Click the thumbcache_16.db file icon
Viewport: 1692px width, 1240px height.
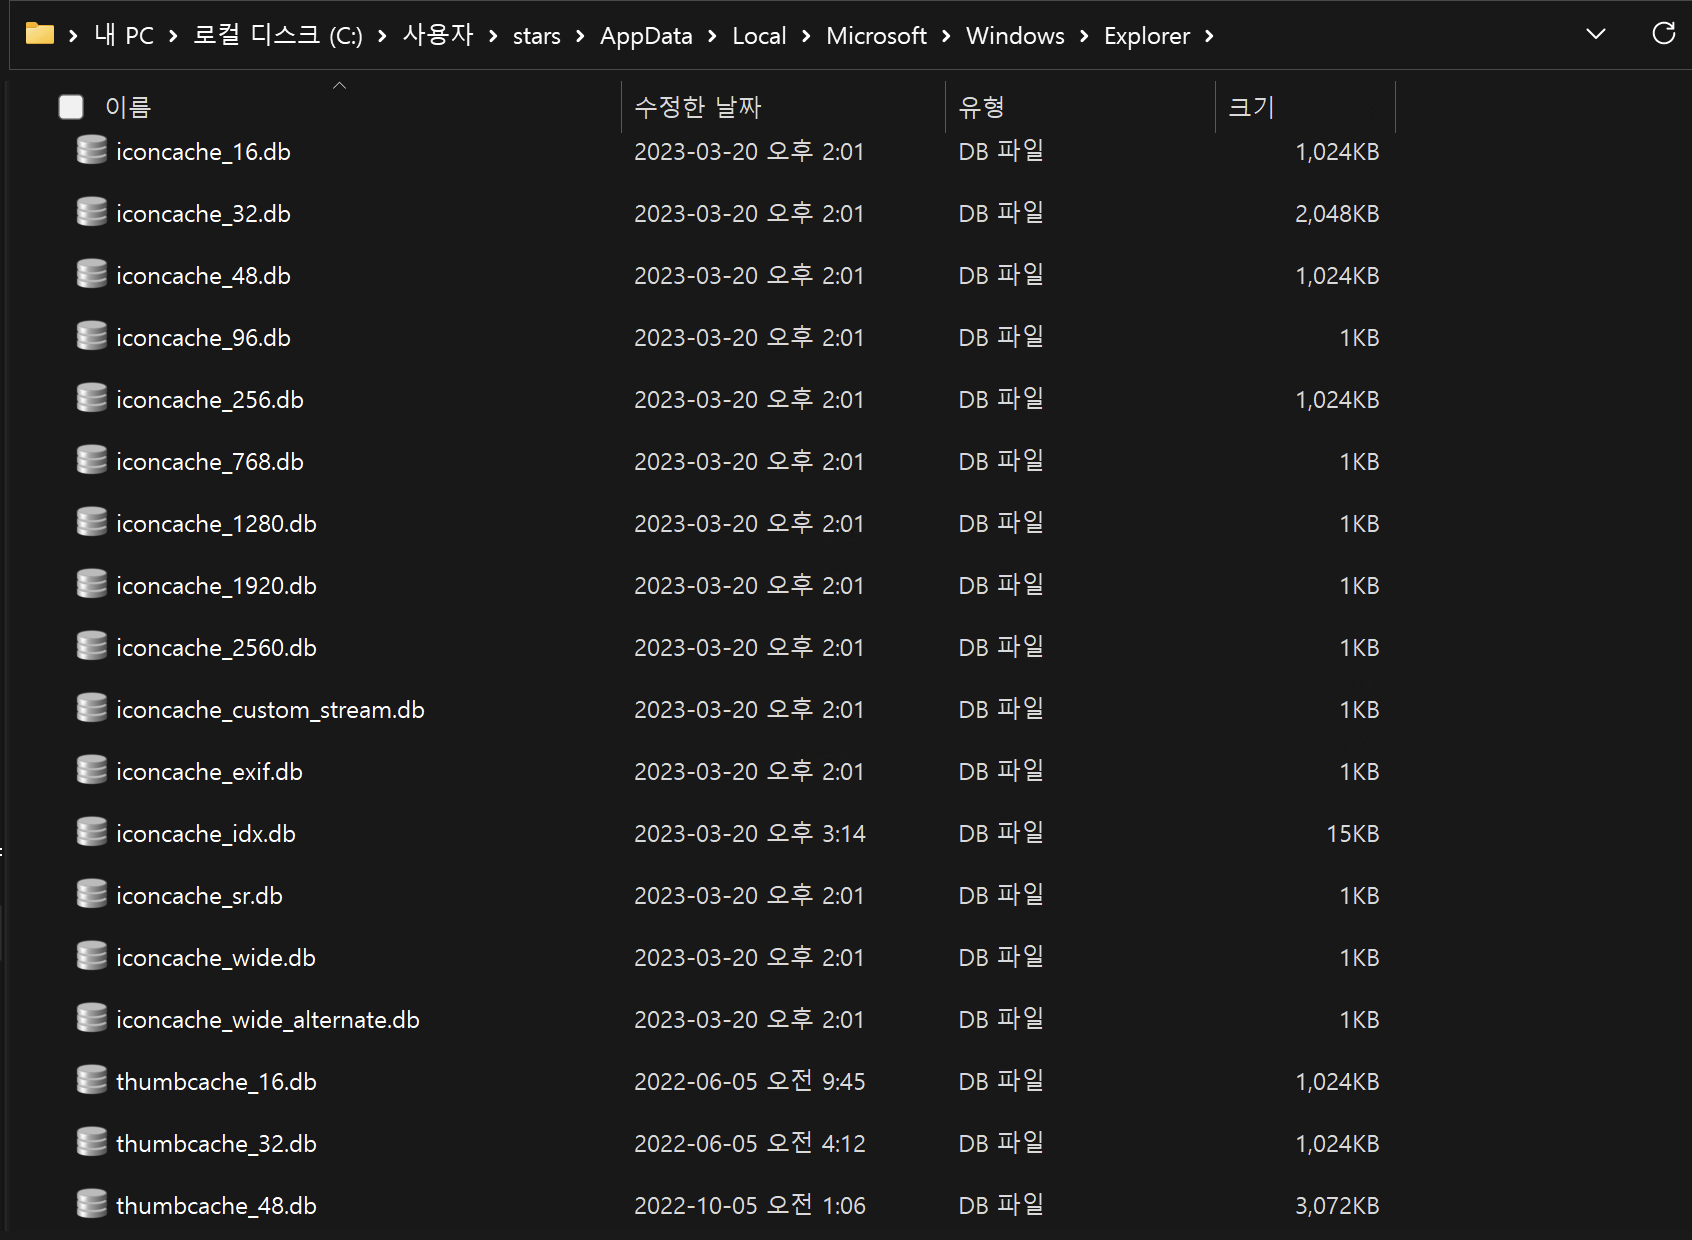[x=92, y=1081]
